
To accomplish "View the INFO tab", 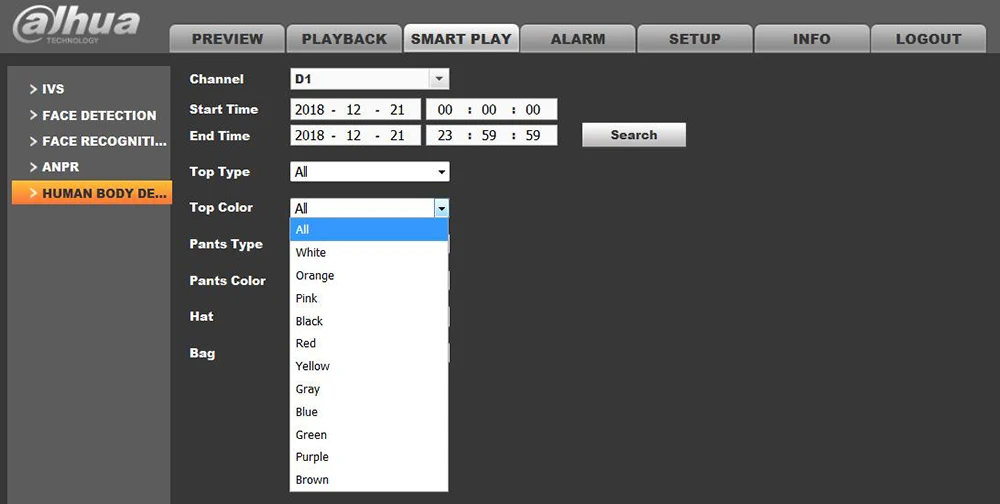I will 811,39.
